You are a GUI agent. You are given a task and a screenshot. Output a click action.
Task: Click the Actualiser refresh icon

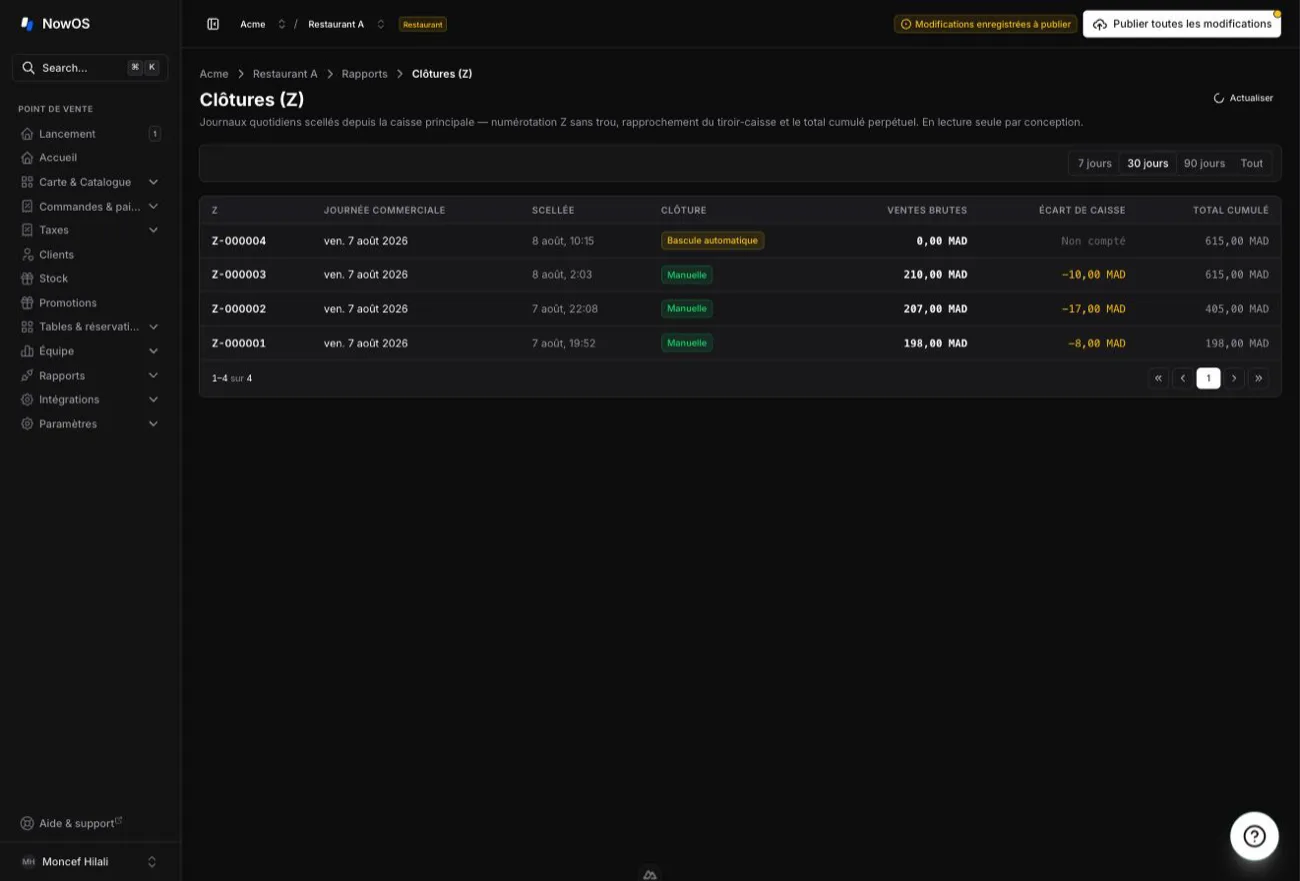click(x=1219, y=98)
